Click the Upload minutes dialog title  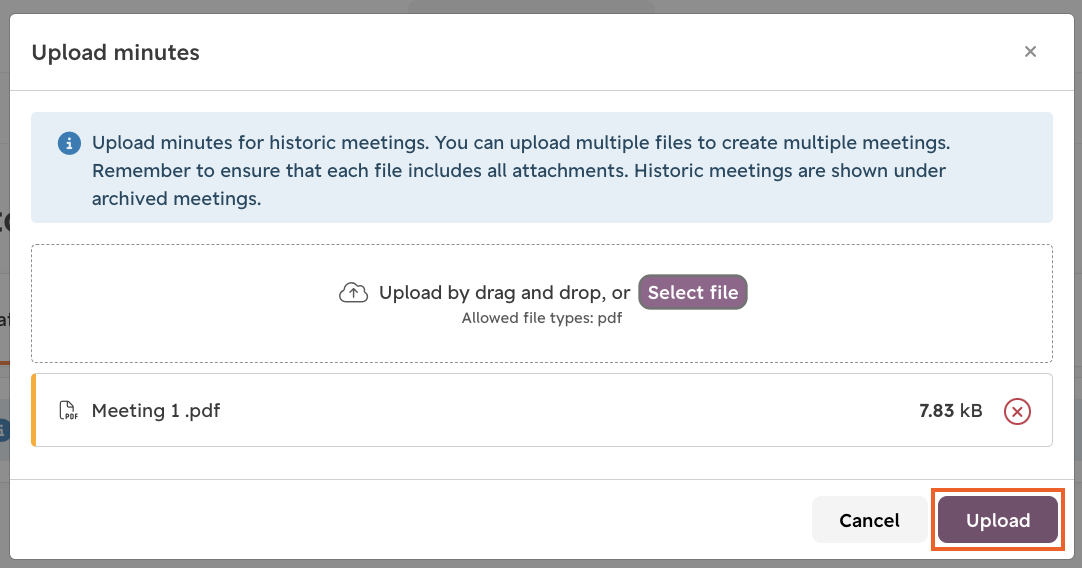coord(115,52)
